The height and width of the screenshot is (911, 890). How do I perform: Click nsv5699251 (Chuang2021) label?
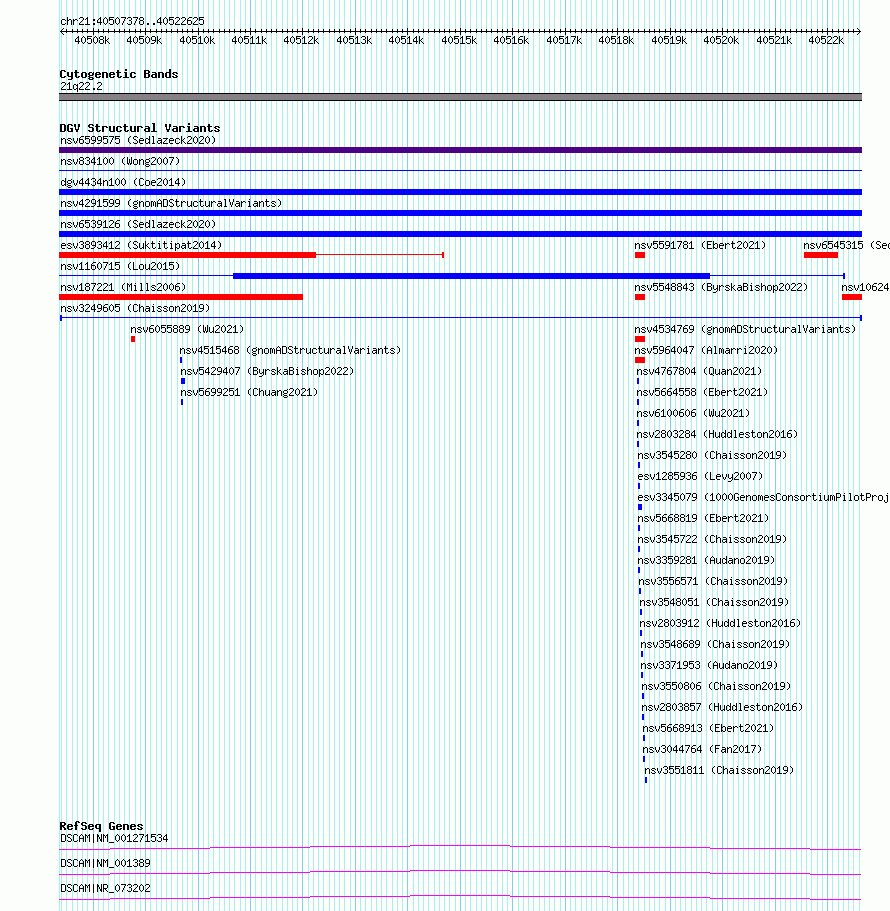tap(249, 392)
